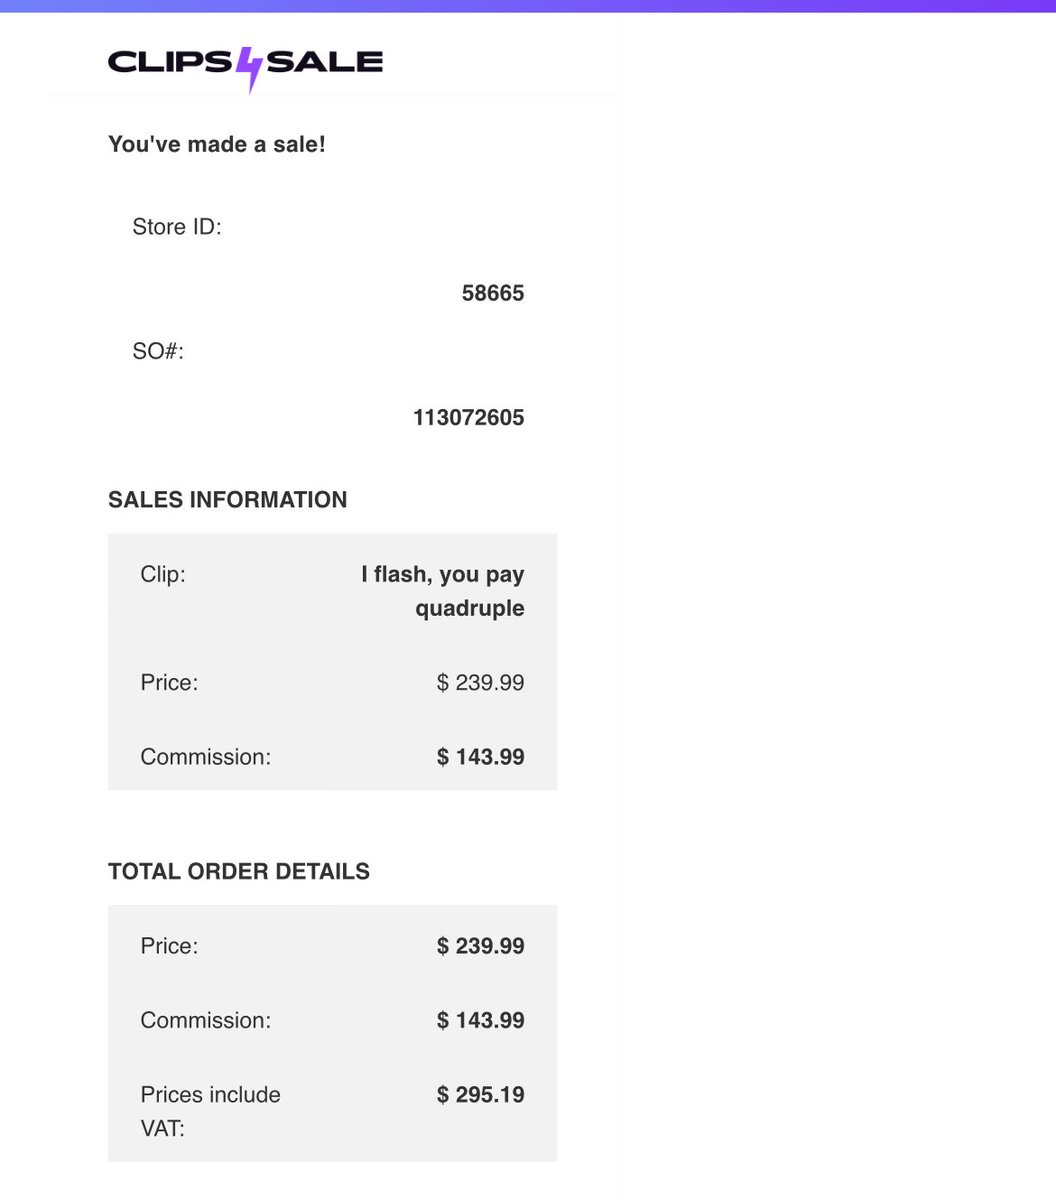Click the TOTAL ORDER DETAILS heading
Viewport: 1056px width, 1200px height.
pyautogui.click(x=239, y=872)
